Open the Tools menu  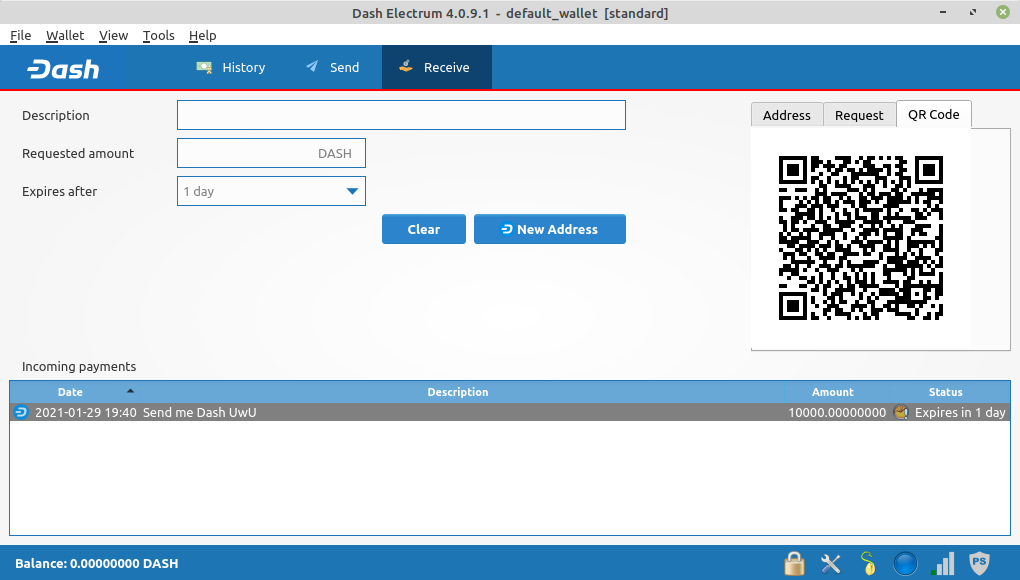159,36
